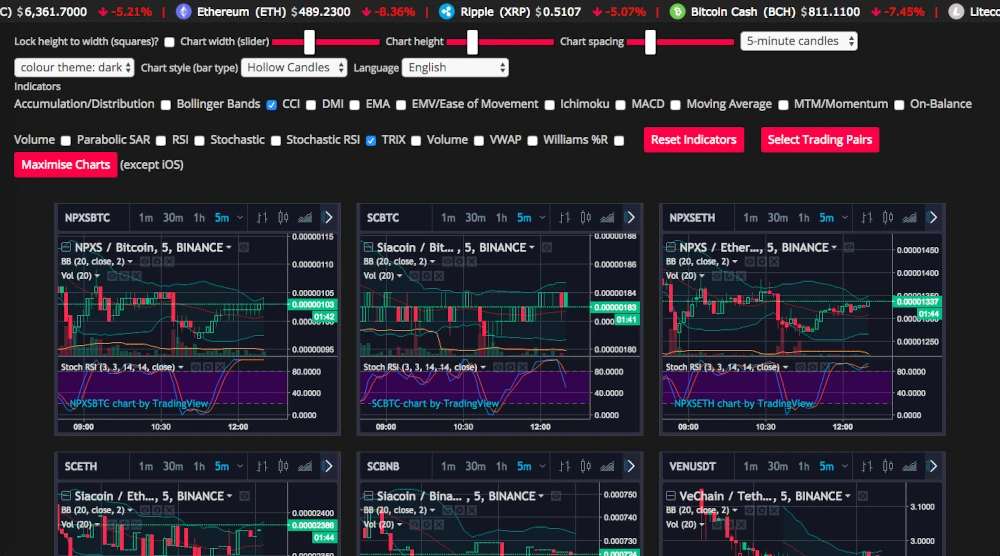Open the Stoch RSI settings dropdown on SCBTC
The height and width of the screenshot is (556, 1000).
[x=483, y=367]
